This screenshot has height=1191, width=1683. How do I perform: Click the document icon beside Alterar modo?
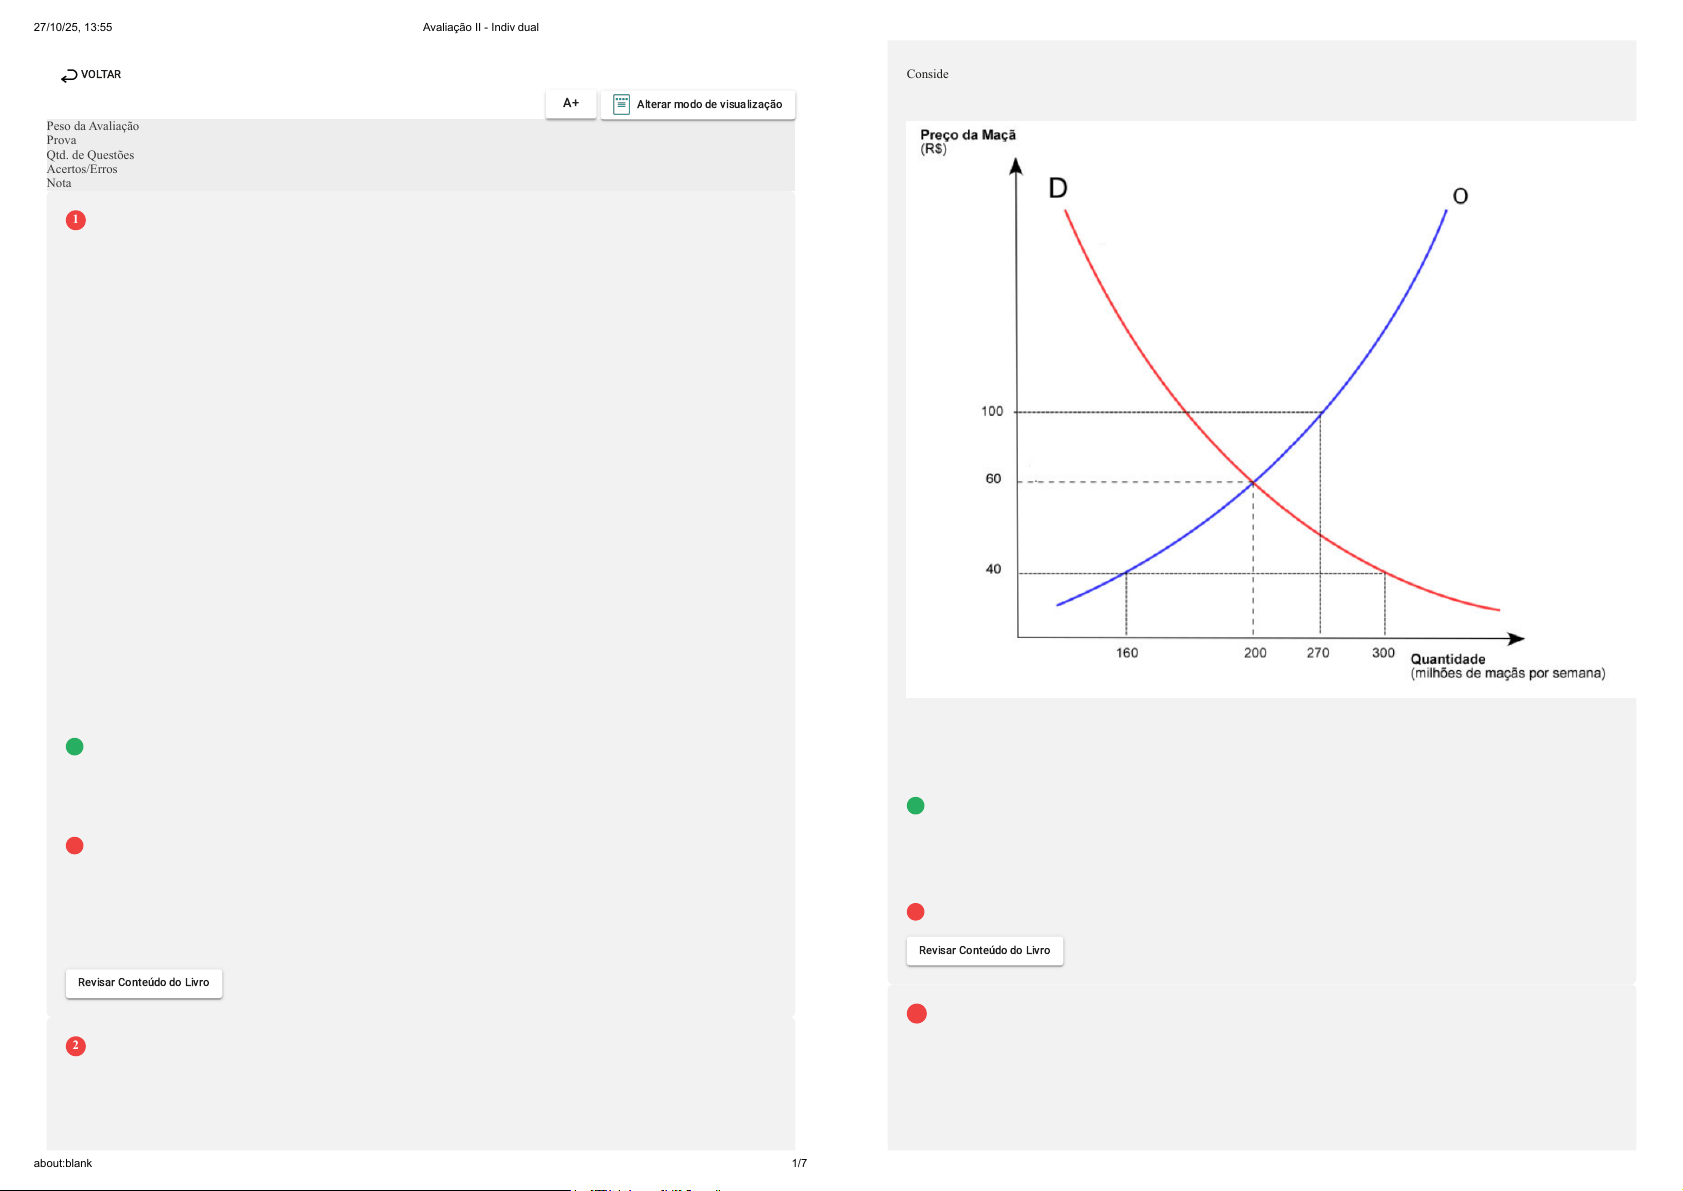(621, 104)
